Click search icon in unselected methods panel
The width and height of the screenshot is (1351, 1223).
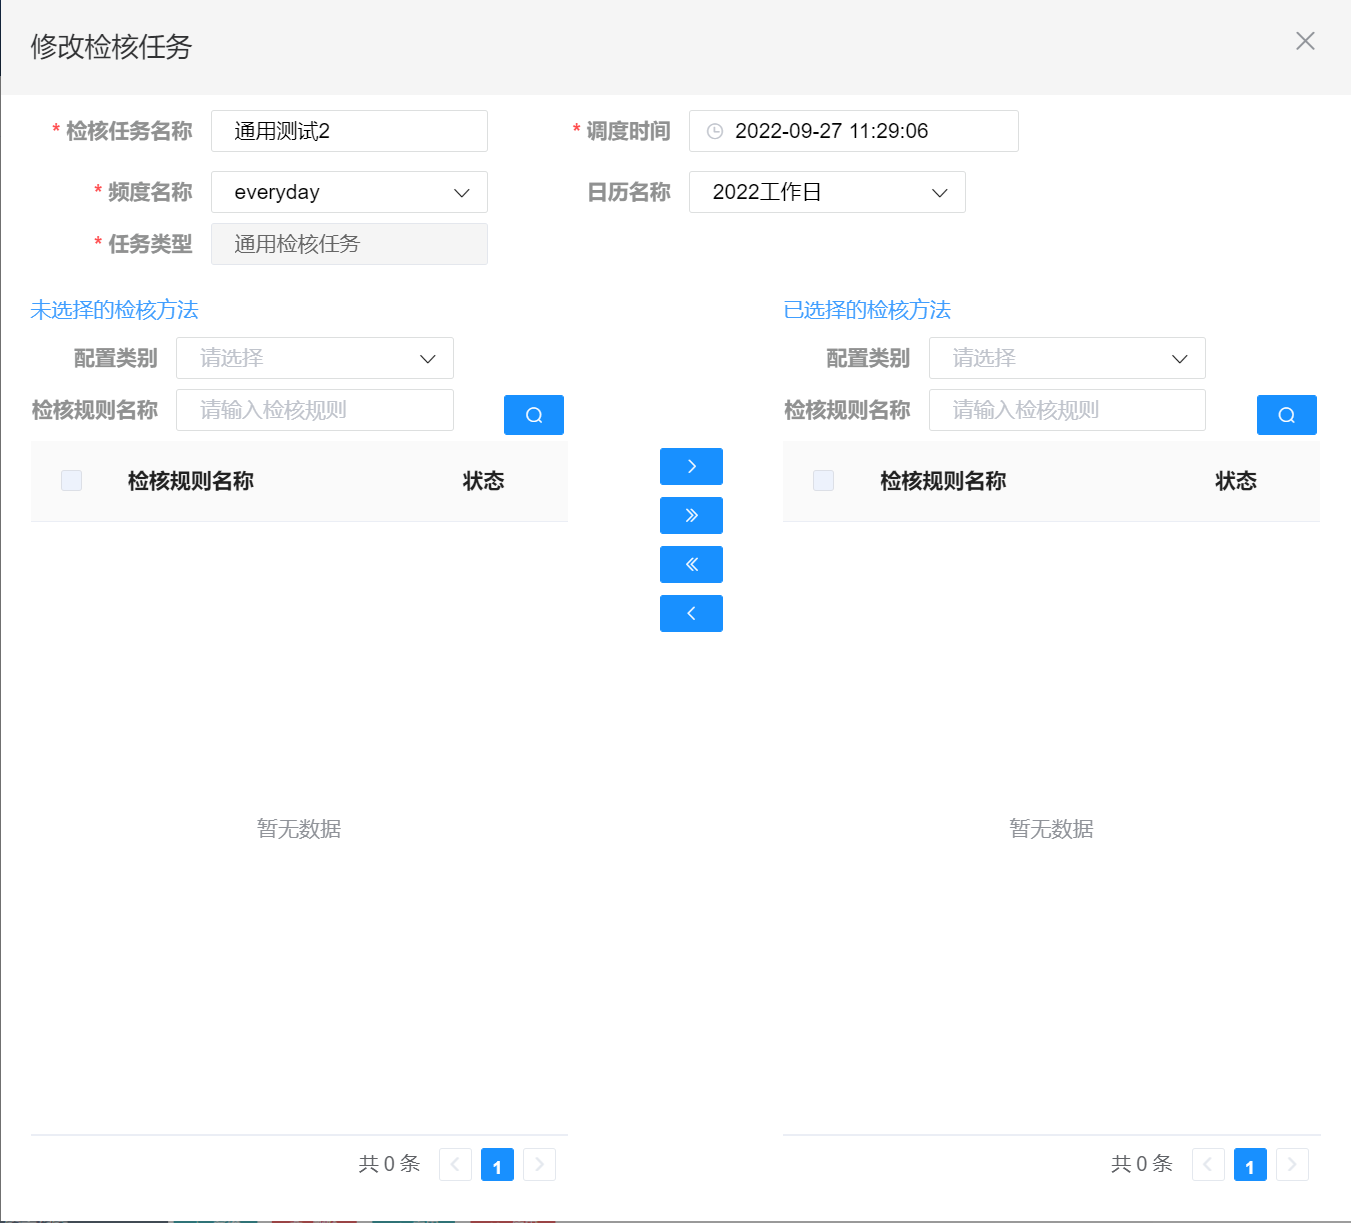(x=534, y=415)
